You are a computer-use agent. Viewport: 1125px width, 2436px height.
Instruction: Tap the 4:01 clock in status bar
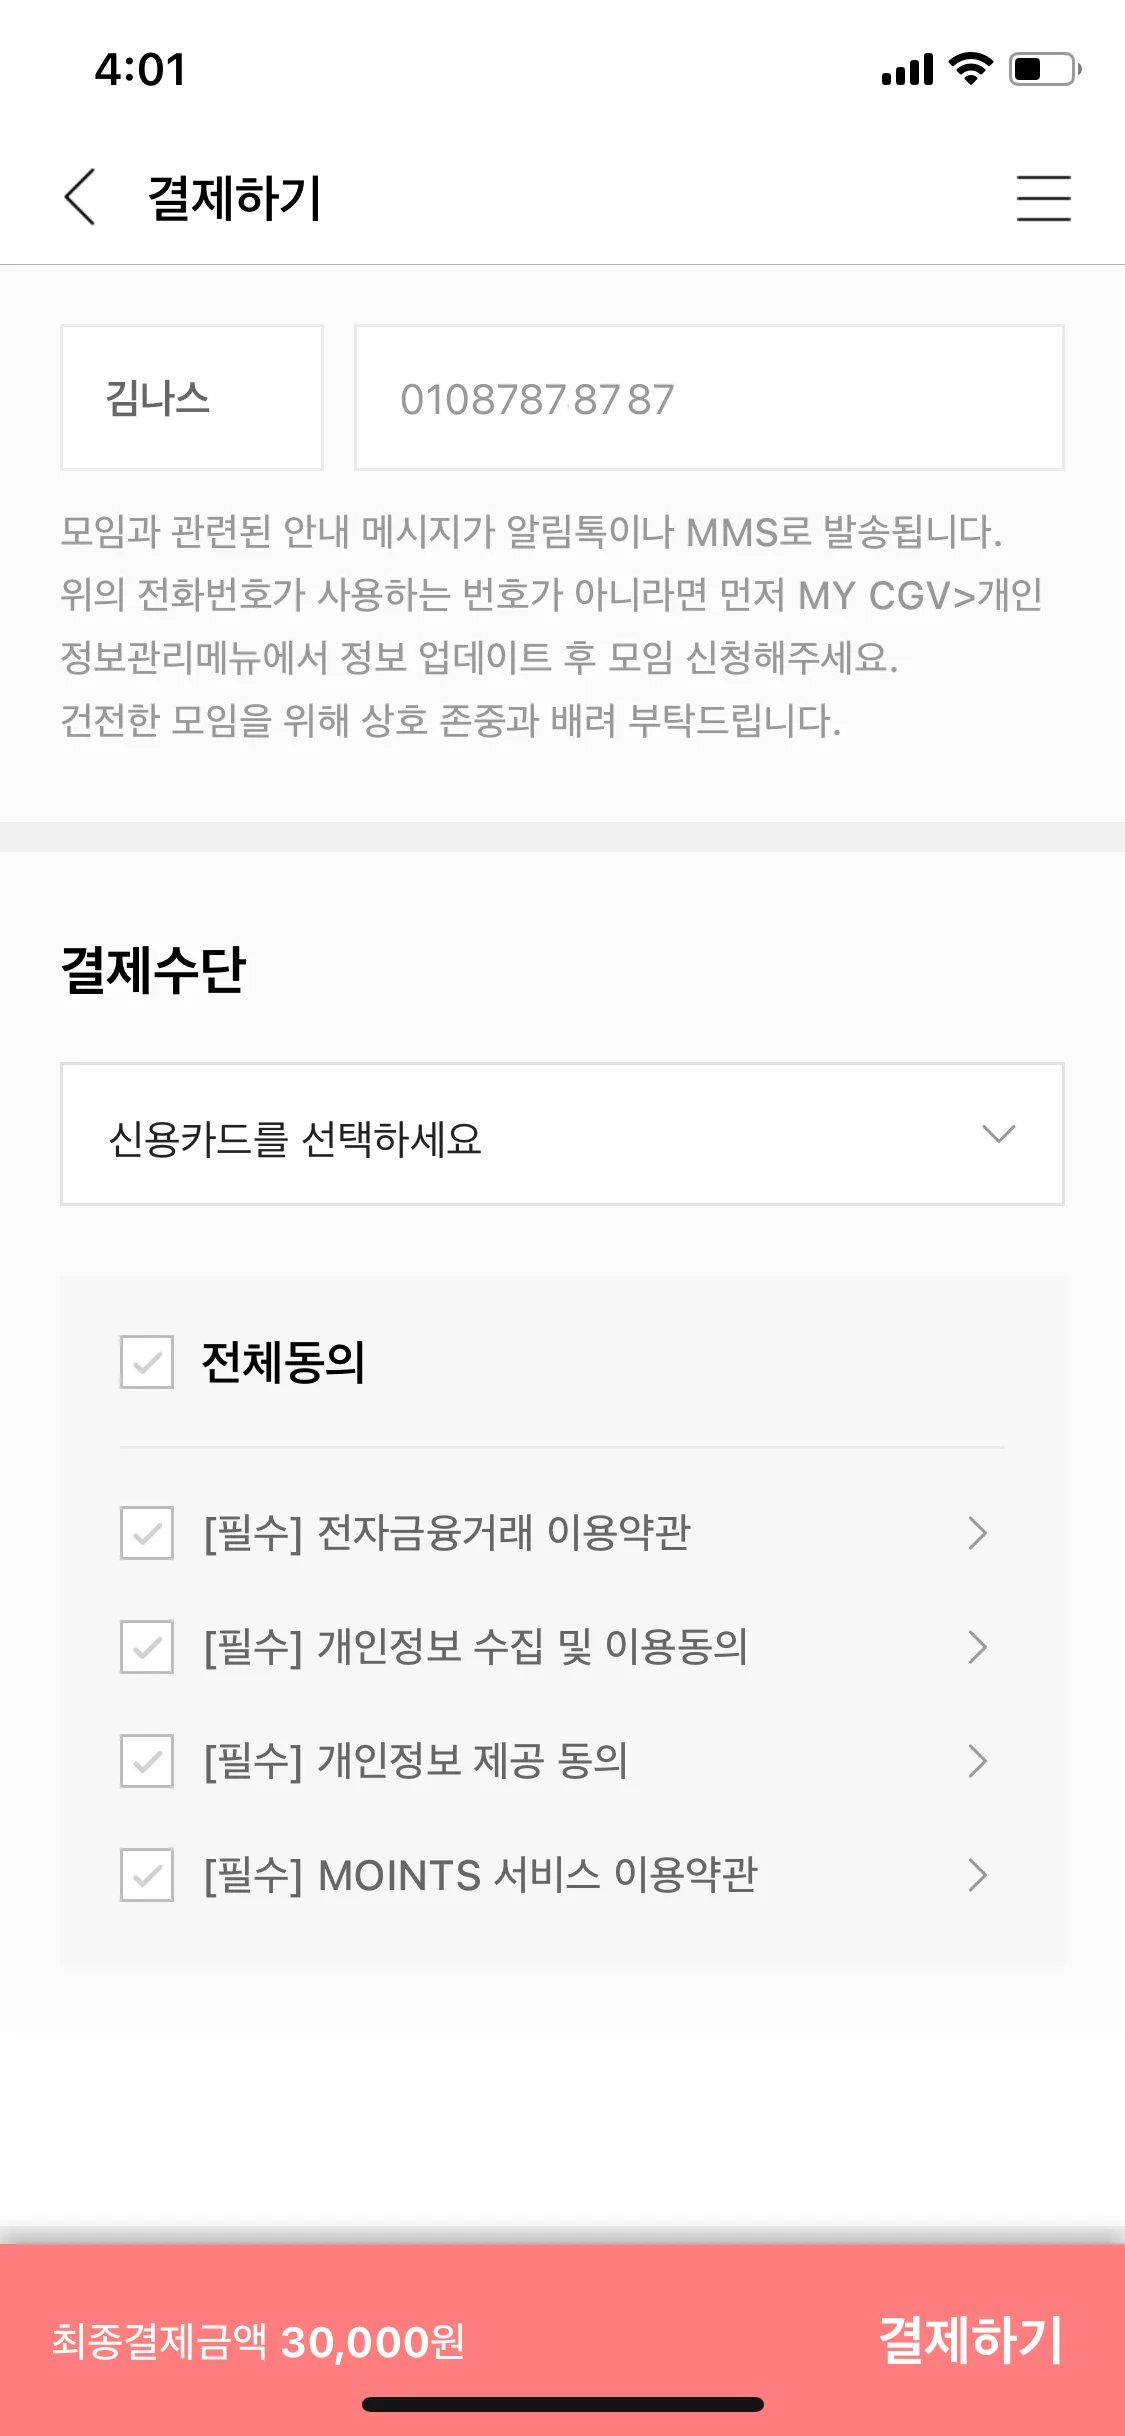point(140,70)
